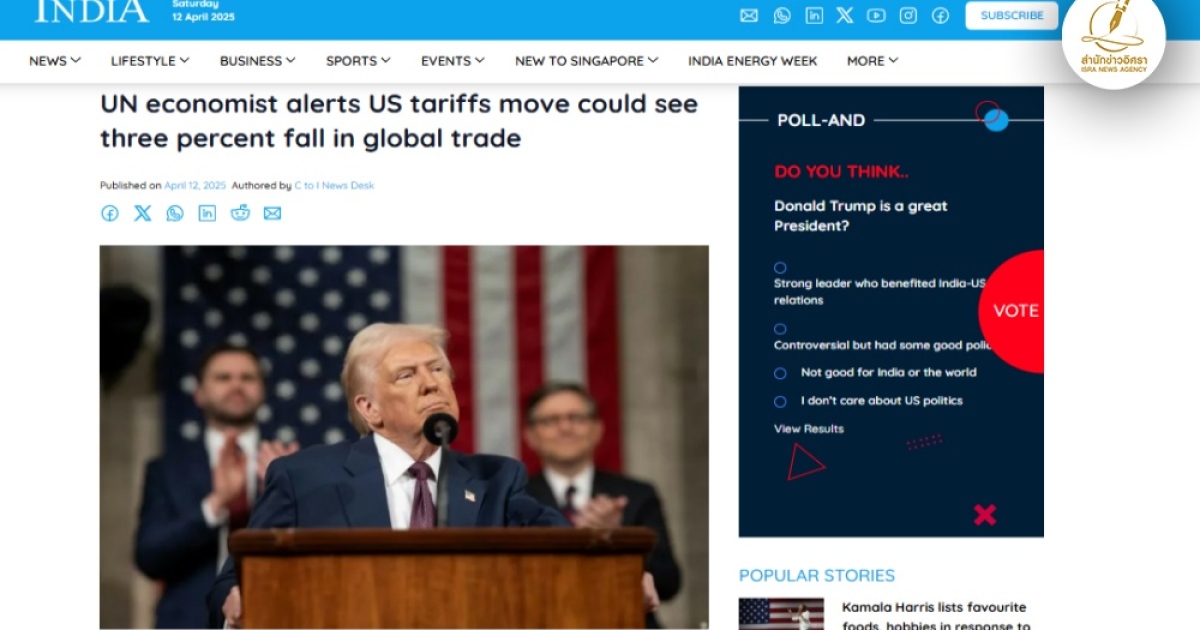Click the SUBSCRIBE button
This screenshot has width=1200, height=630.
(1011, 15)
